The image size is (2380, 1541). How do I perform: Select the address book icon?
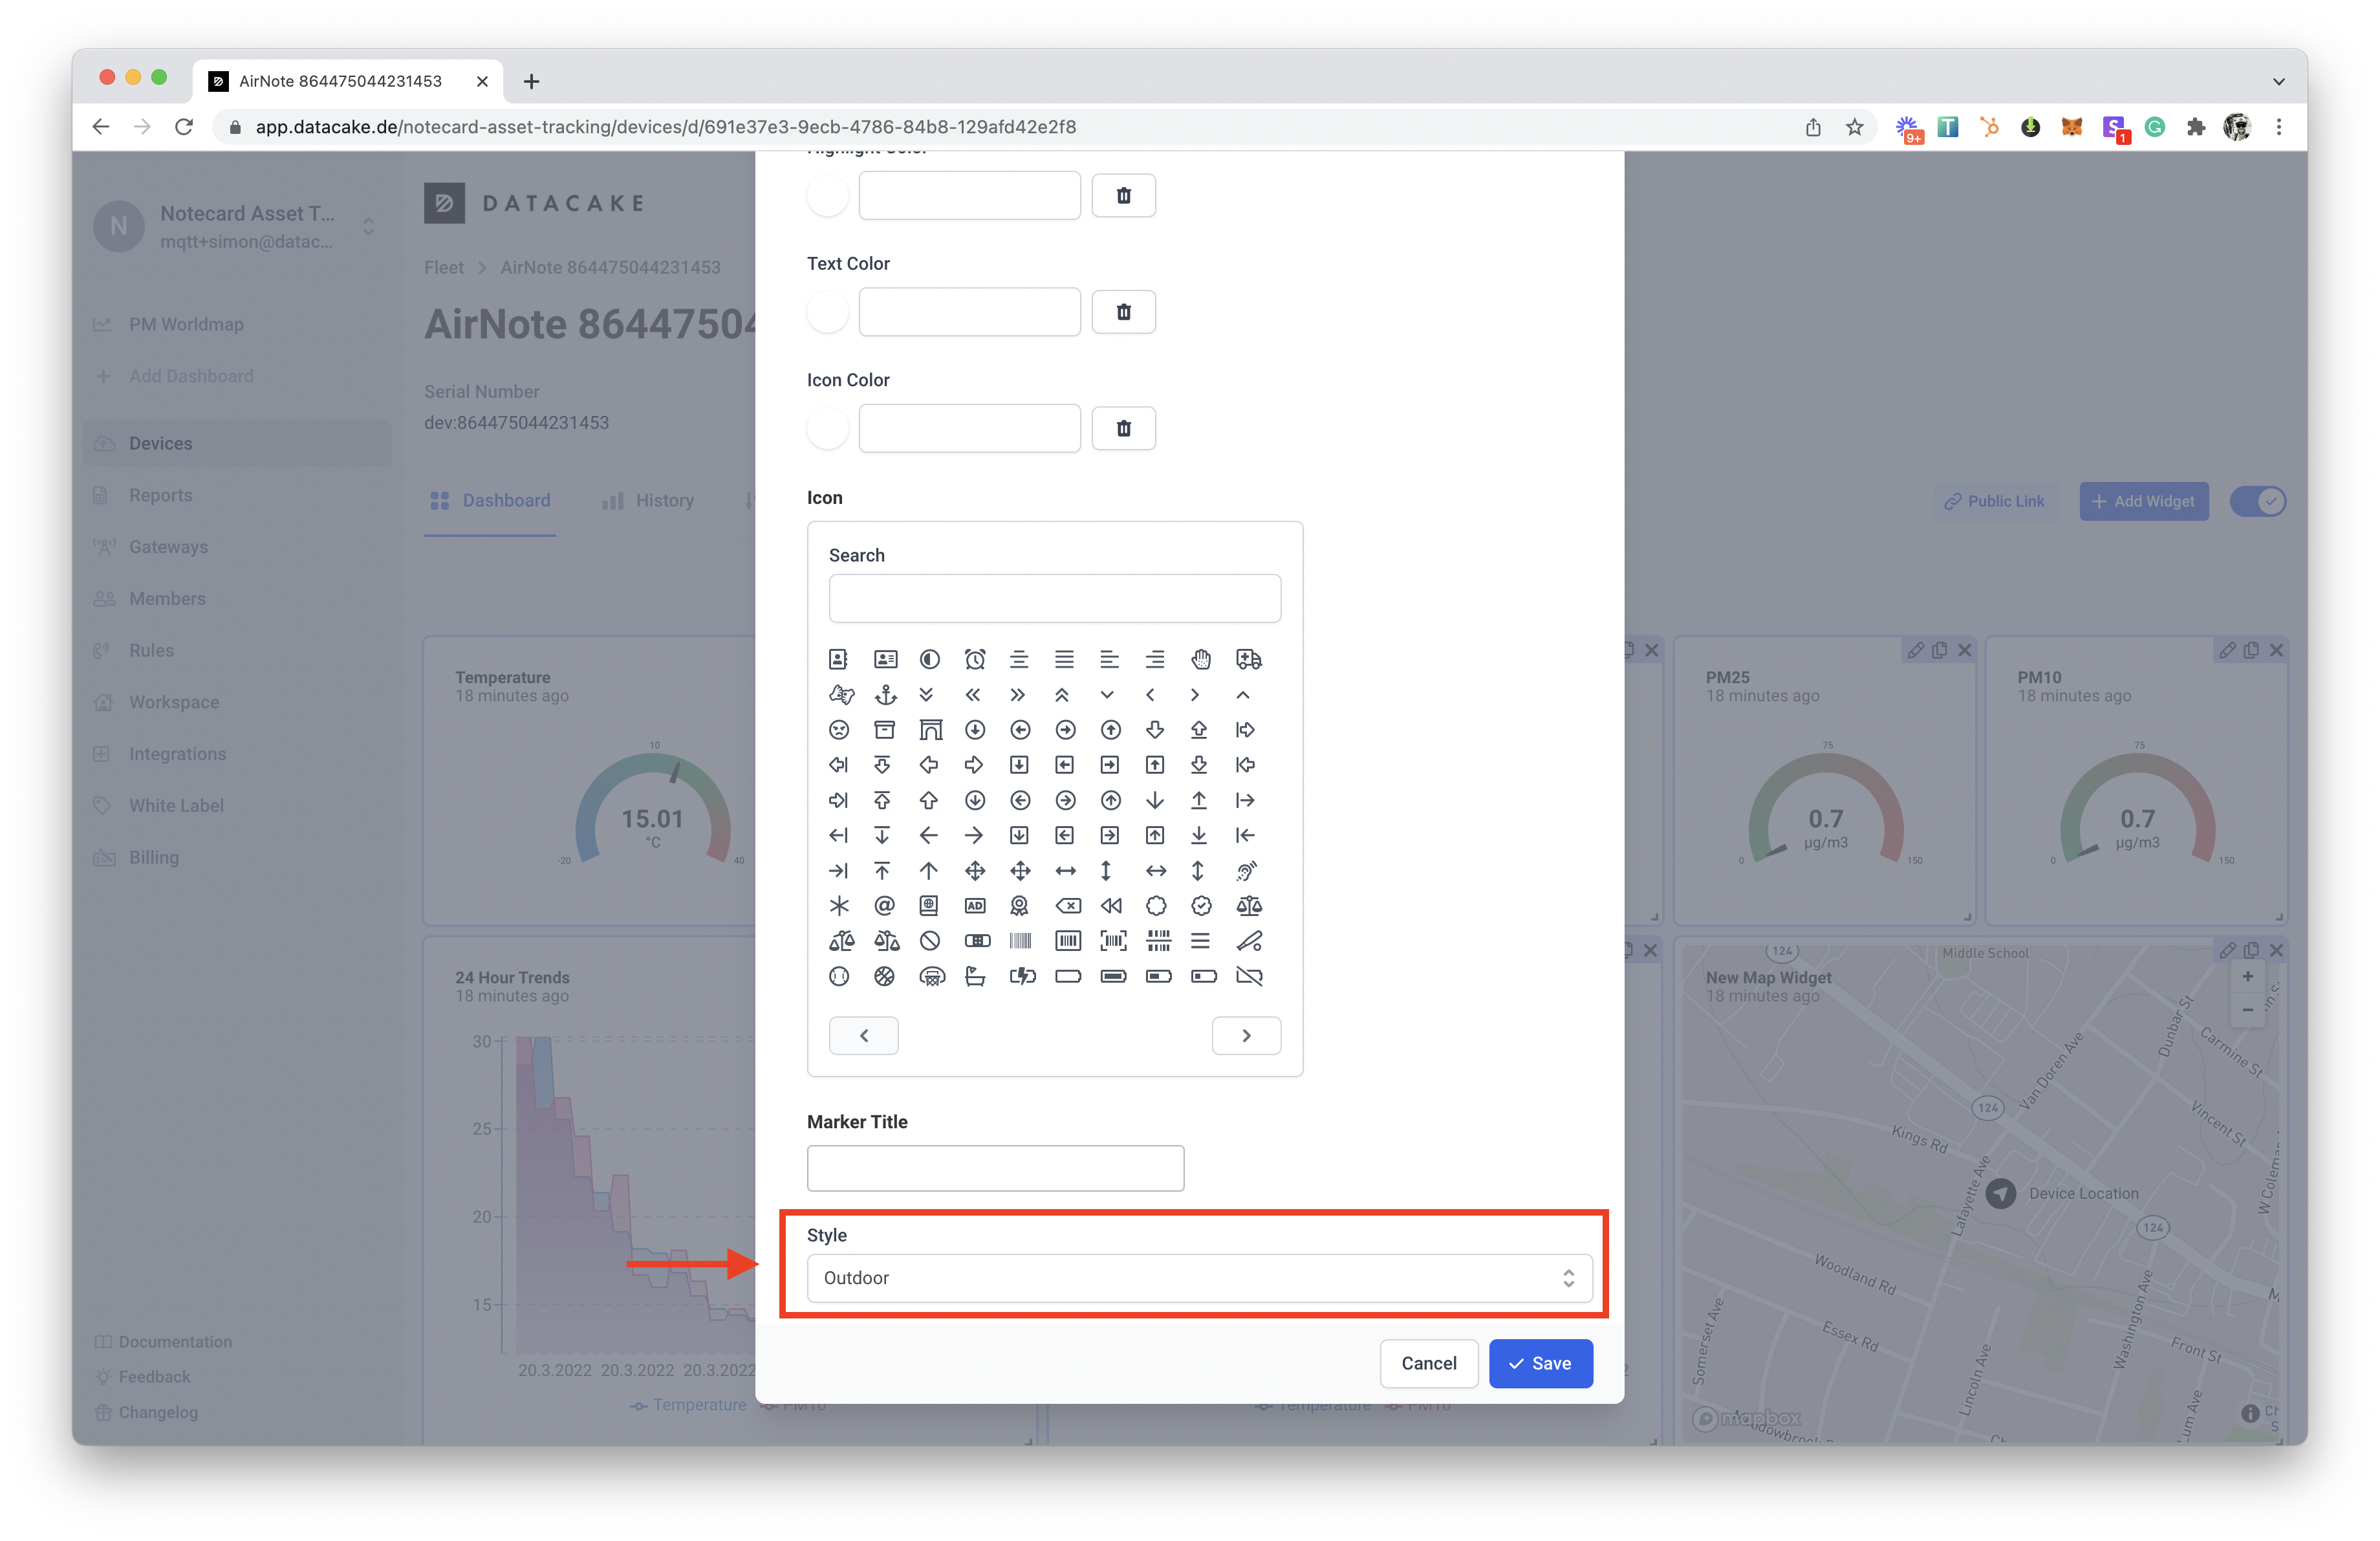[839, 659]
